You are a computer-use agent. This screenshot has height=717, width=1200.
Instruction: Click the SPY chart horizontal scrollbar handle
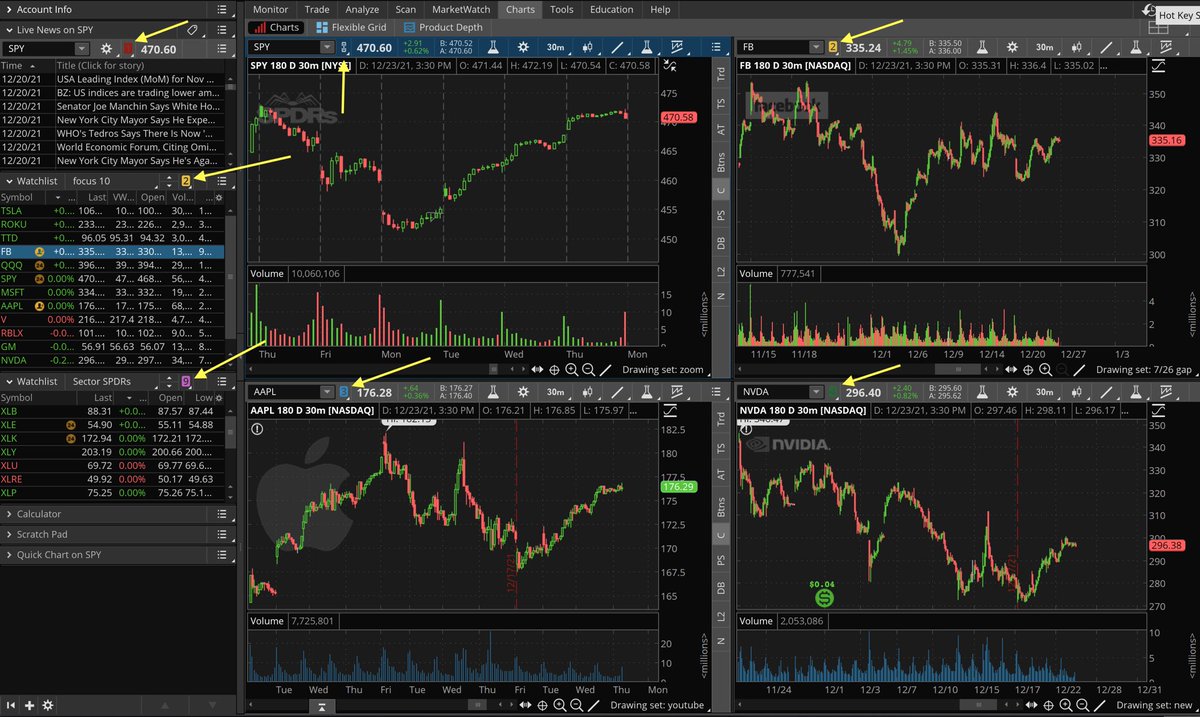[x=494, y=369]
